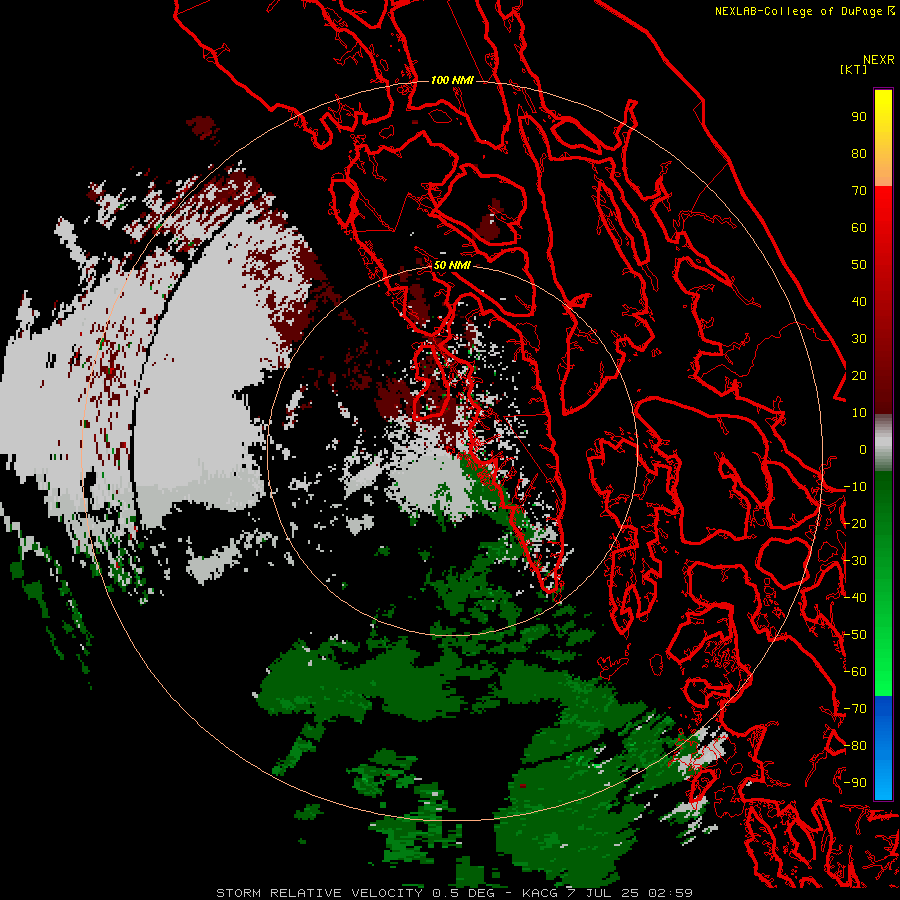Click the -70 scale label
The image size is (900, 900).
click(x=855, y=709)
